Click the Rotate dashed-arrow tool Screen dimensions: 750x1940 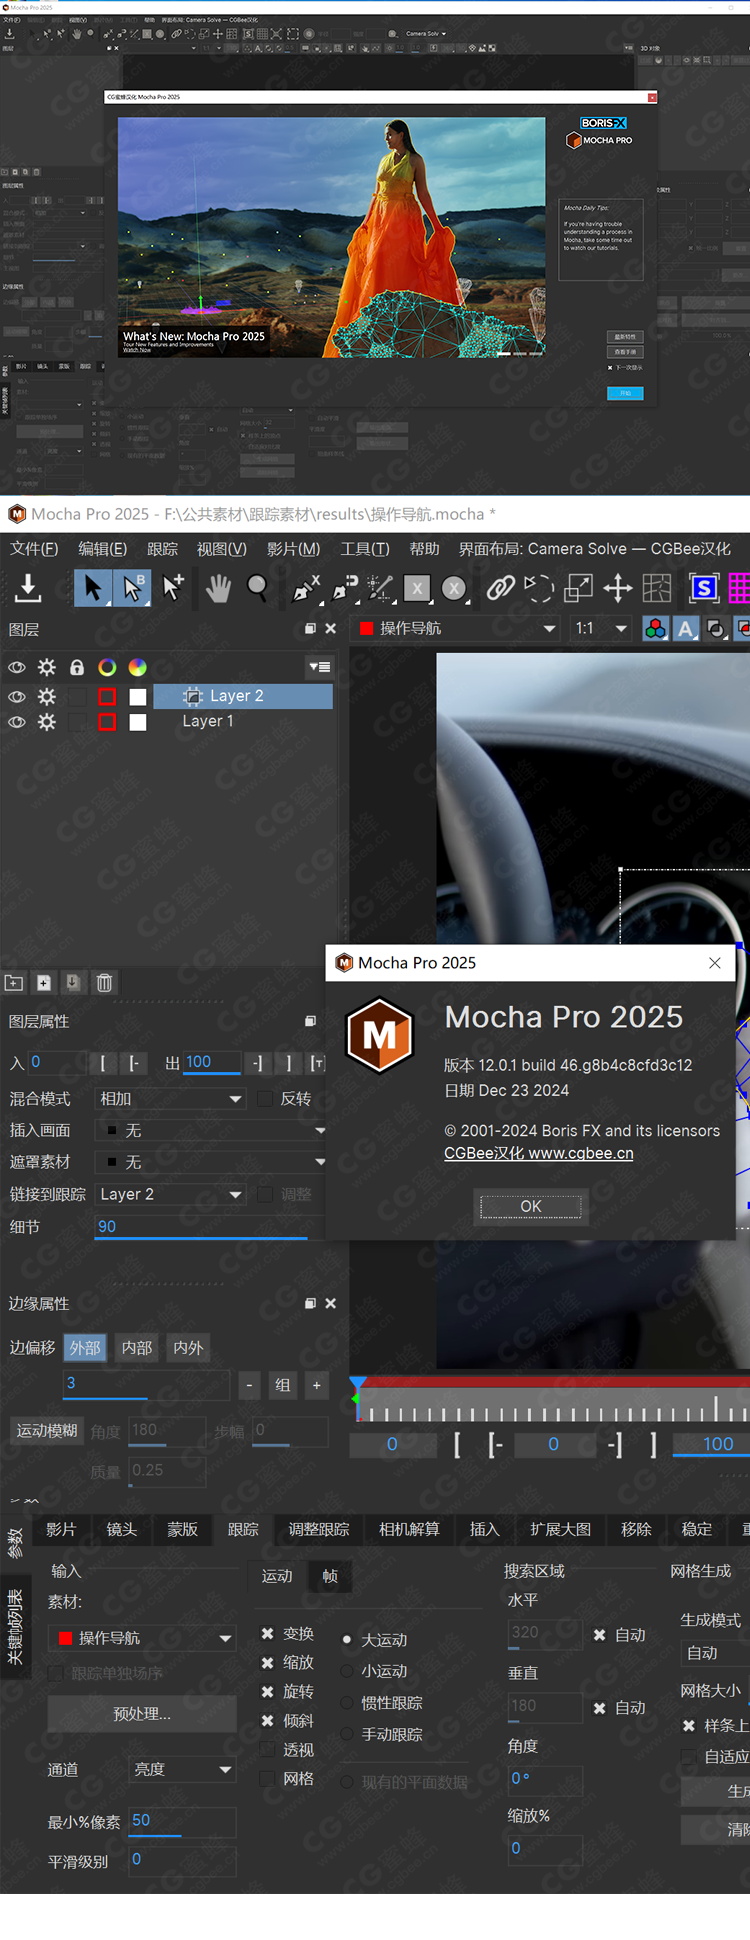[539, 588]
